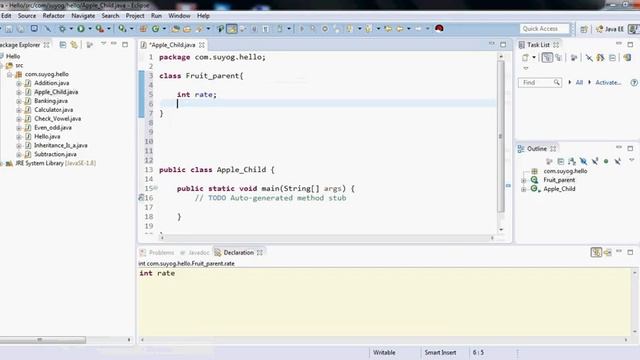Expand the Fruit_parent node in Outline
The height and width of the screenshot is (360, 640).
click(524, 180)
